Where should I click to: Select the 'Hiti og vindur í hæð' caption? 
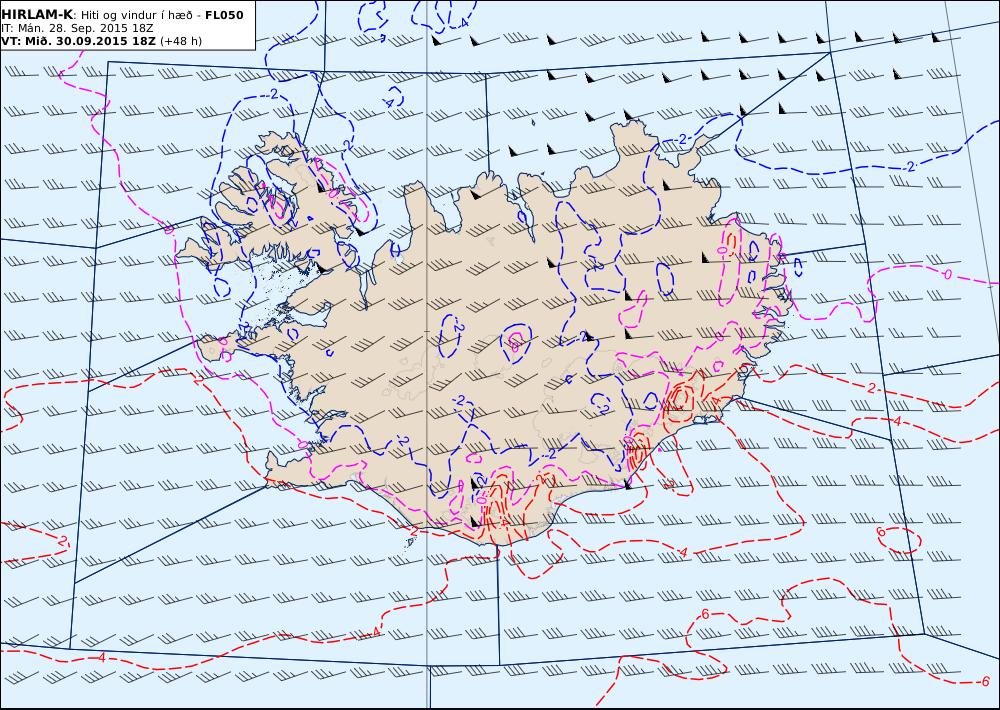[136, 15]
